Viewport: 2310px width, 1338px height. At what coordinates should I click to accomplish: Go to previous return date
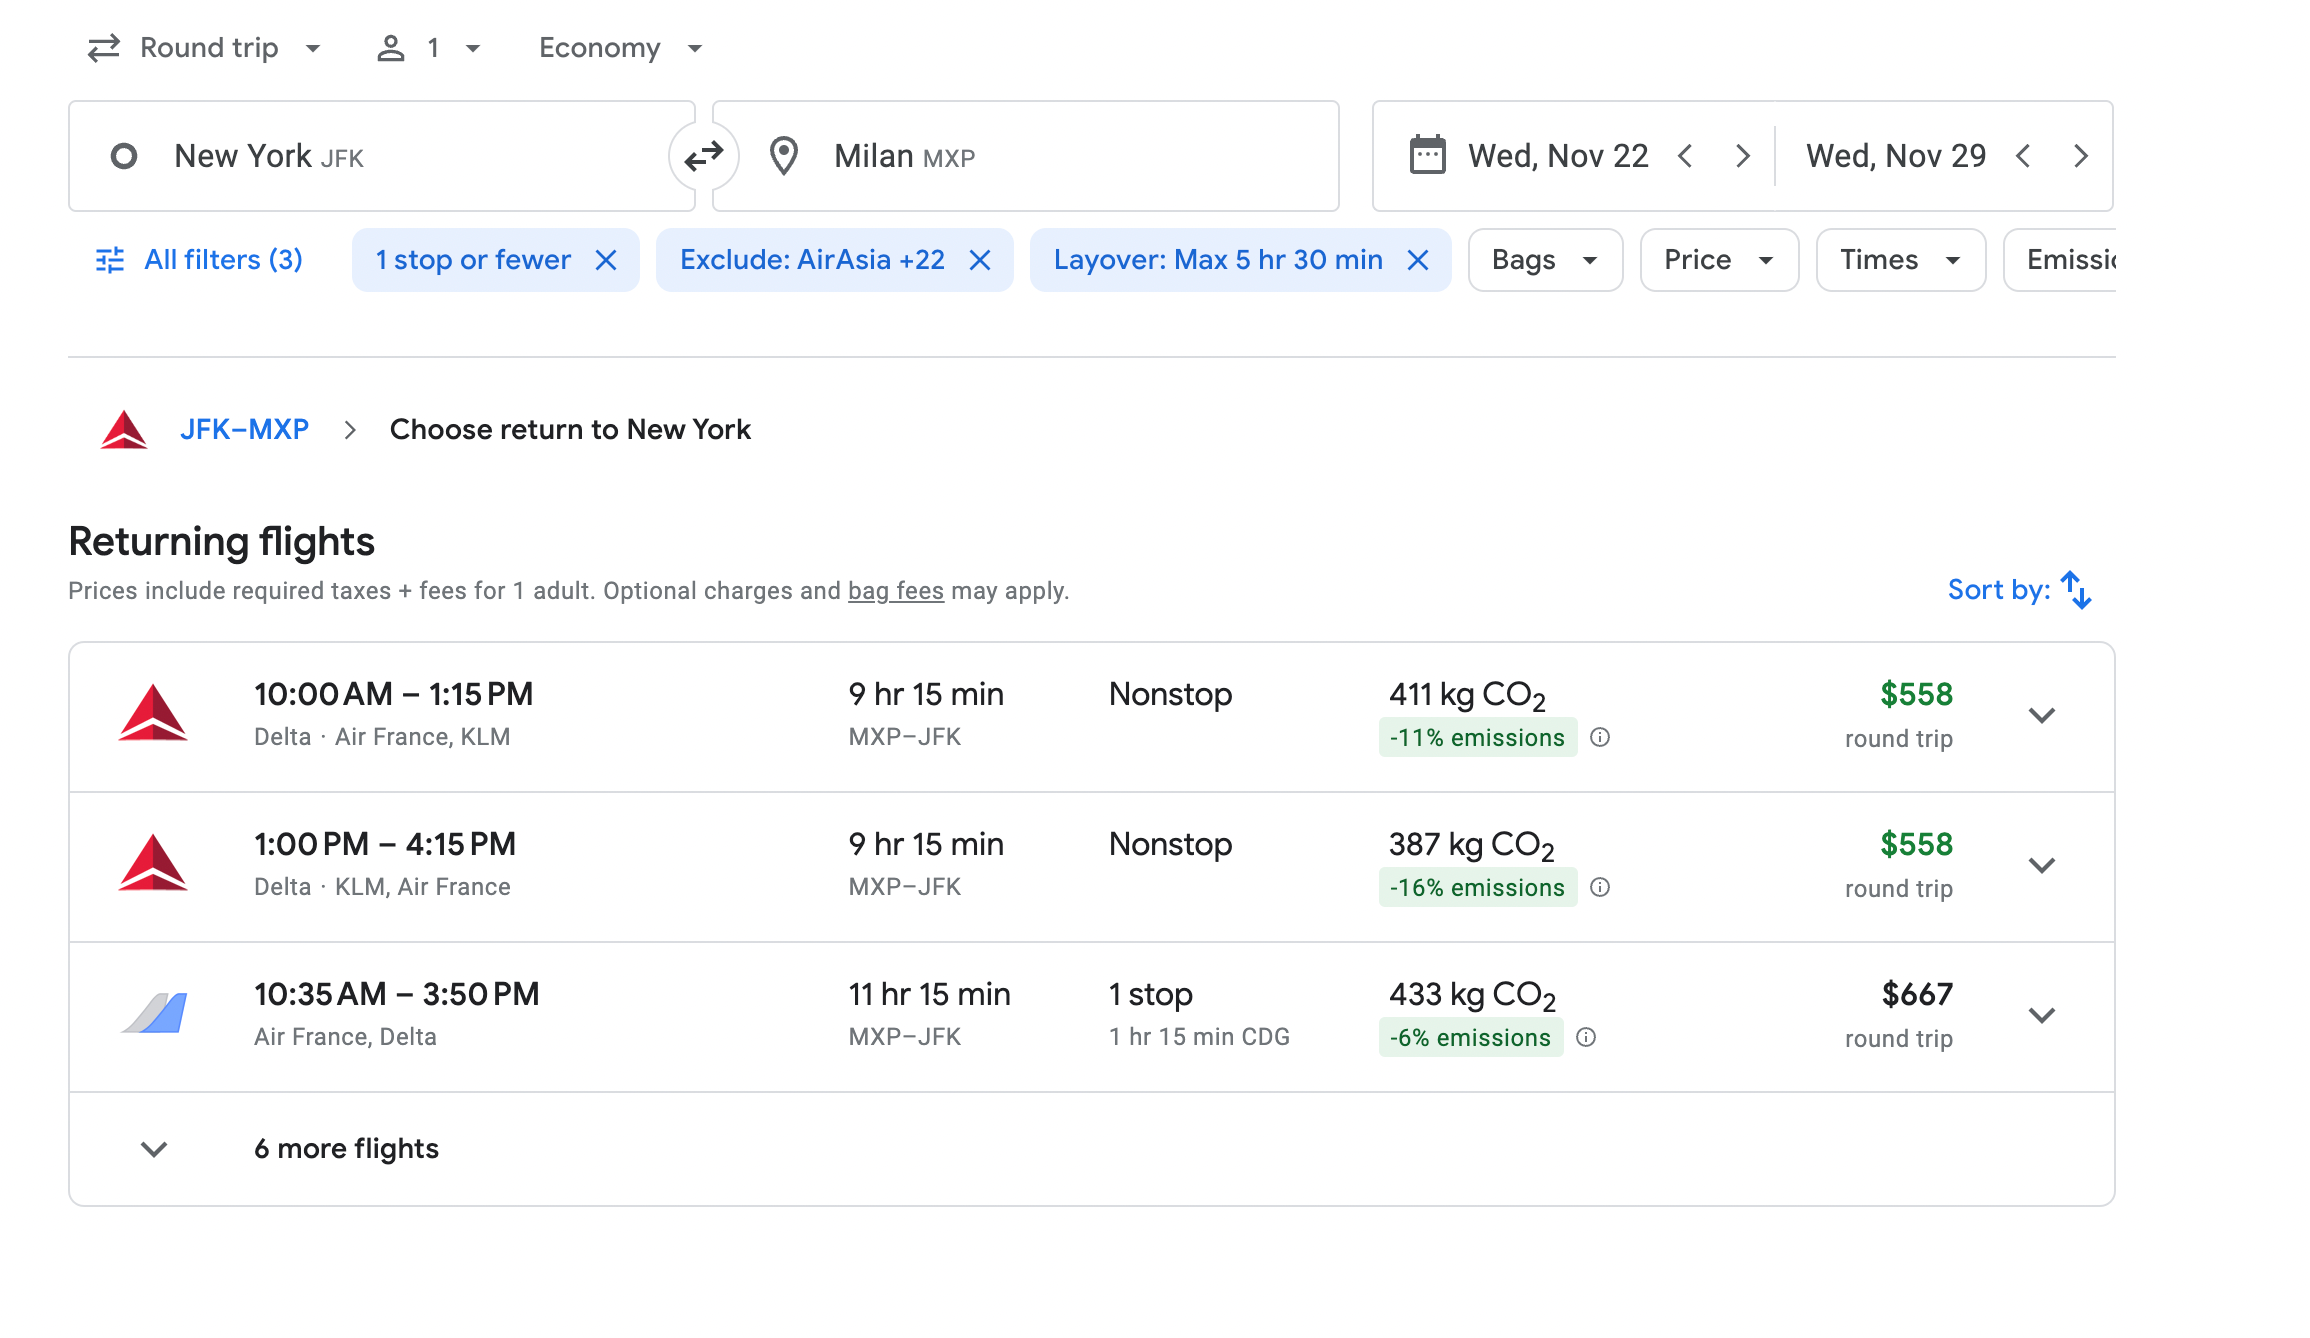pyautogui.click(x=2024, y=156)
